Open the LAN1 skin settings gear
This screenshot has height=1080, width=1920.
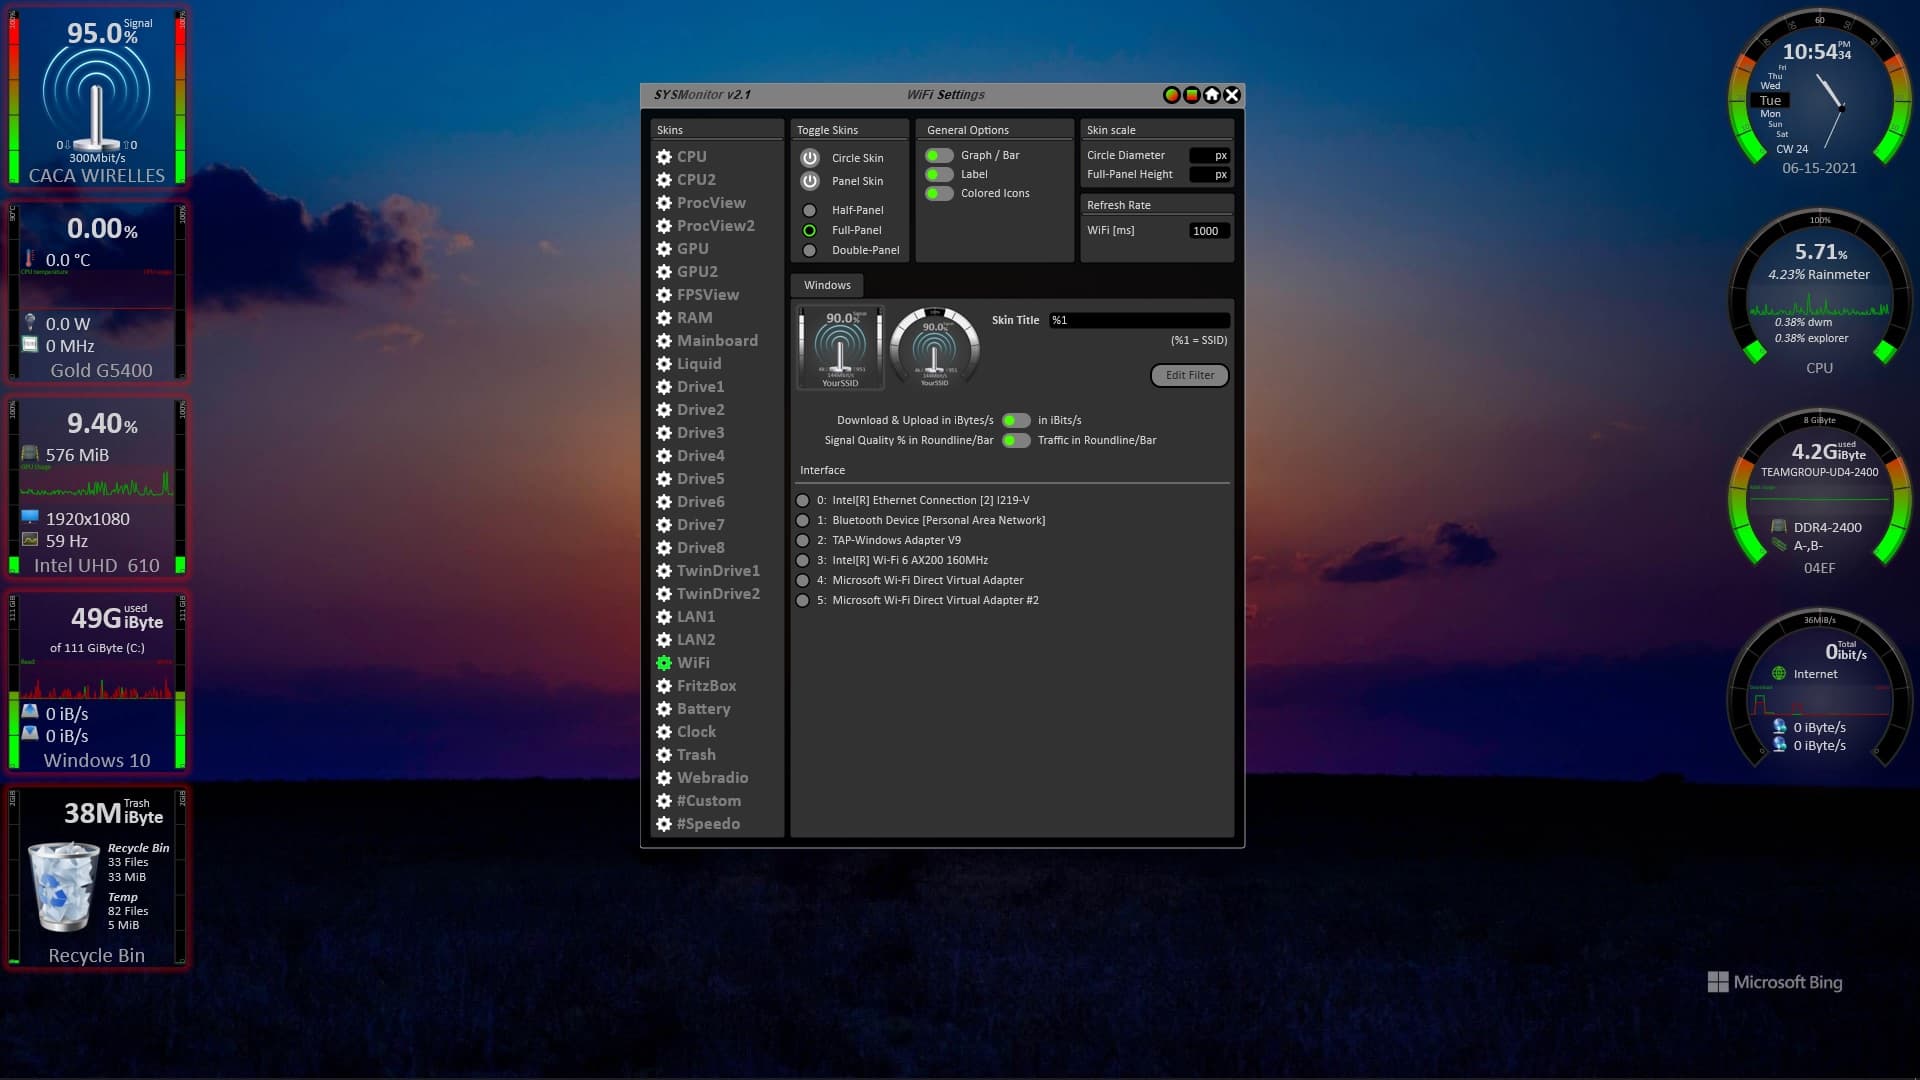pos(664,617)
